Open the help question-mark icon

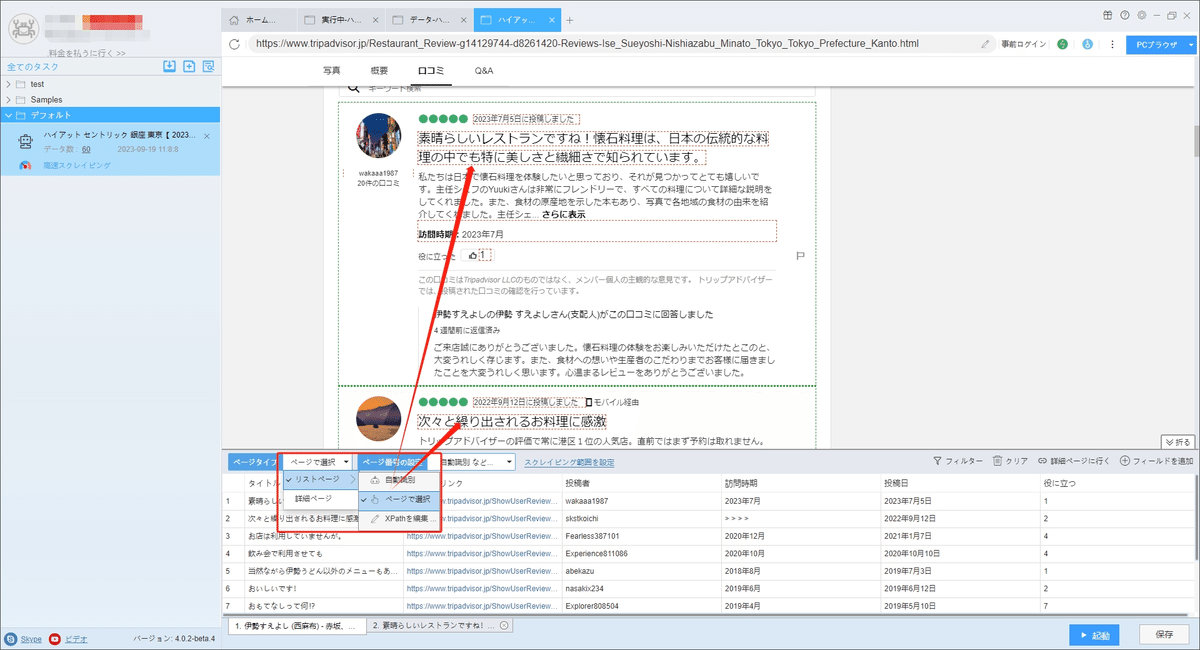pos(1125,15)
